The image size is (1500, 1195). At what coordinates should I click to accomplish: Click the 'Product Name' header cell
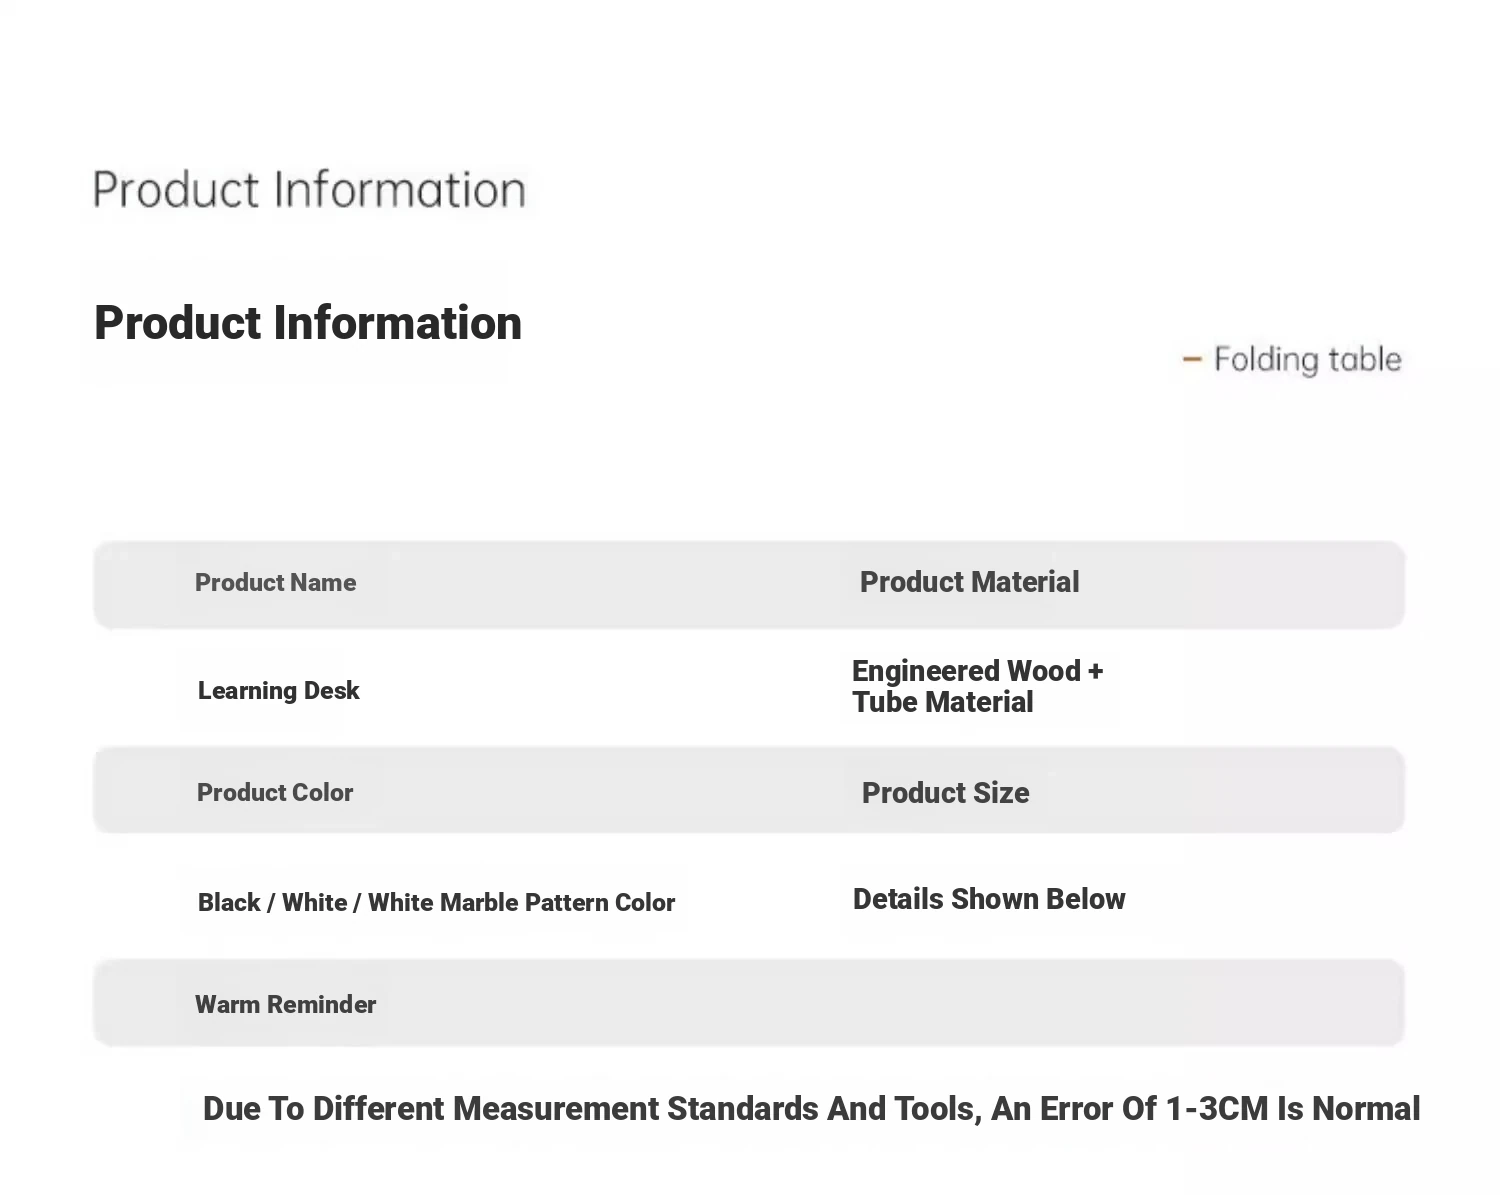(x=275, y=583)
